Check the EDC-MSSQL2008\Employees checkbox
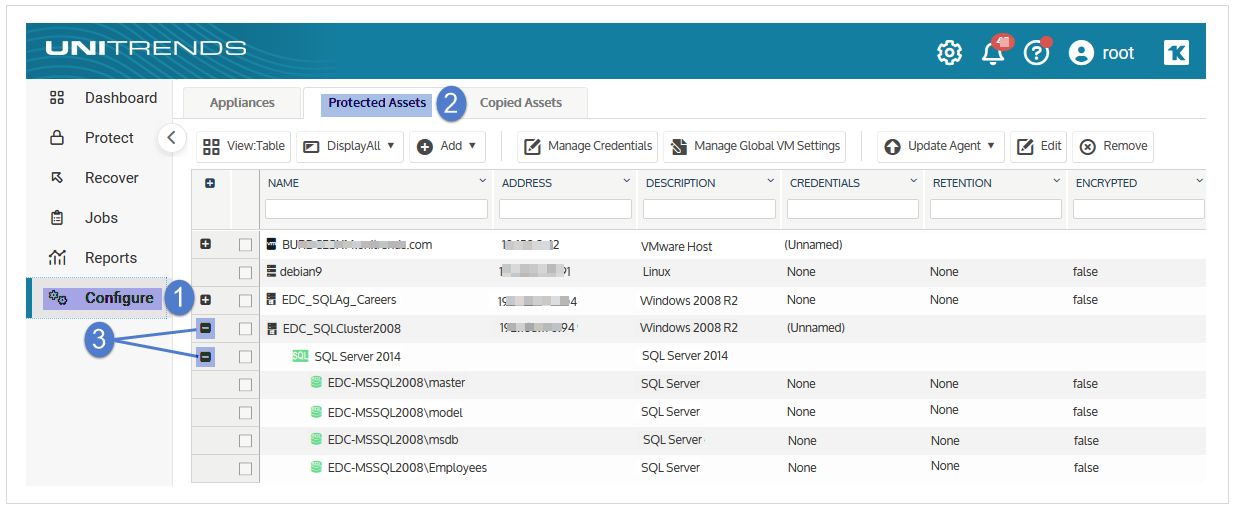 point(245,469)
